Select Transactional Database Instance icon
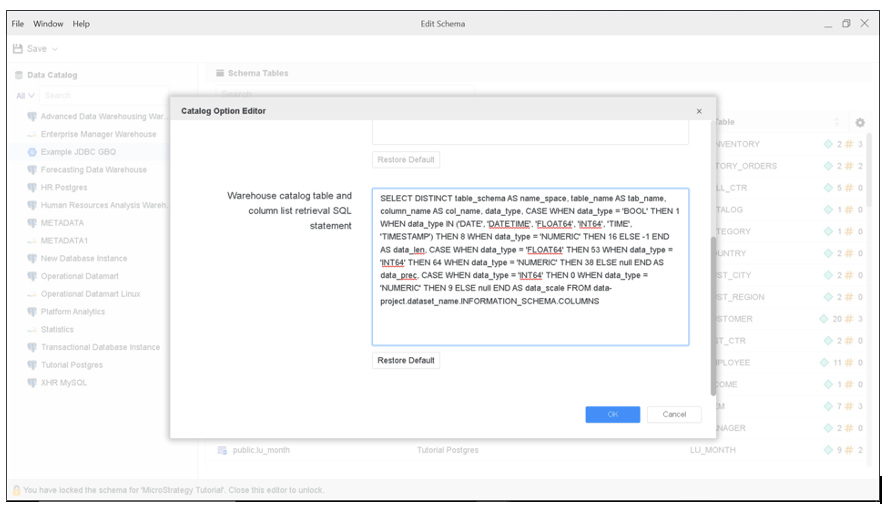 [32, 347]
